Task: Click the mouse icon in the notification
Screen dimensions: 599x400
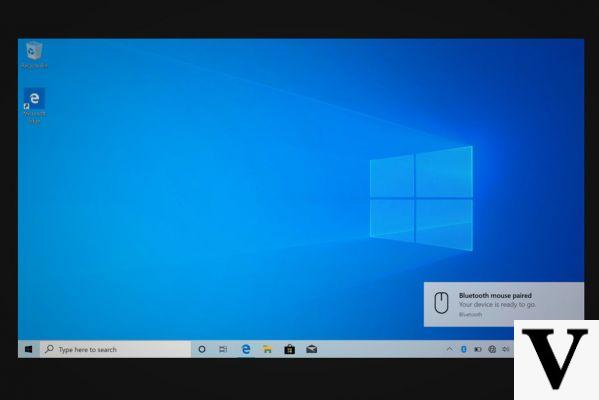Action: click(x=442, y=303)
